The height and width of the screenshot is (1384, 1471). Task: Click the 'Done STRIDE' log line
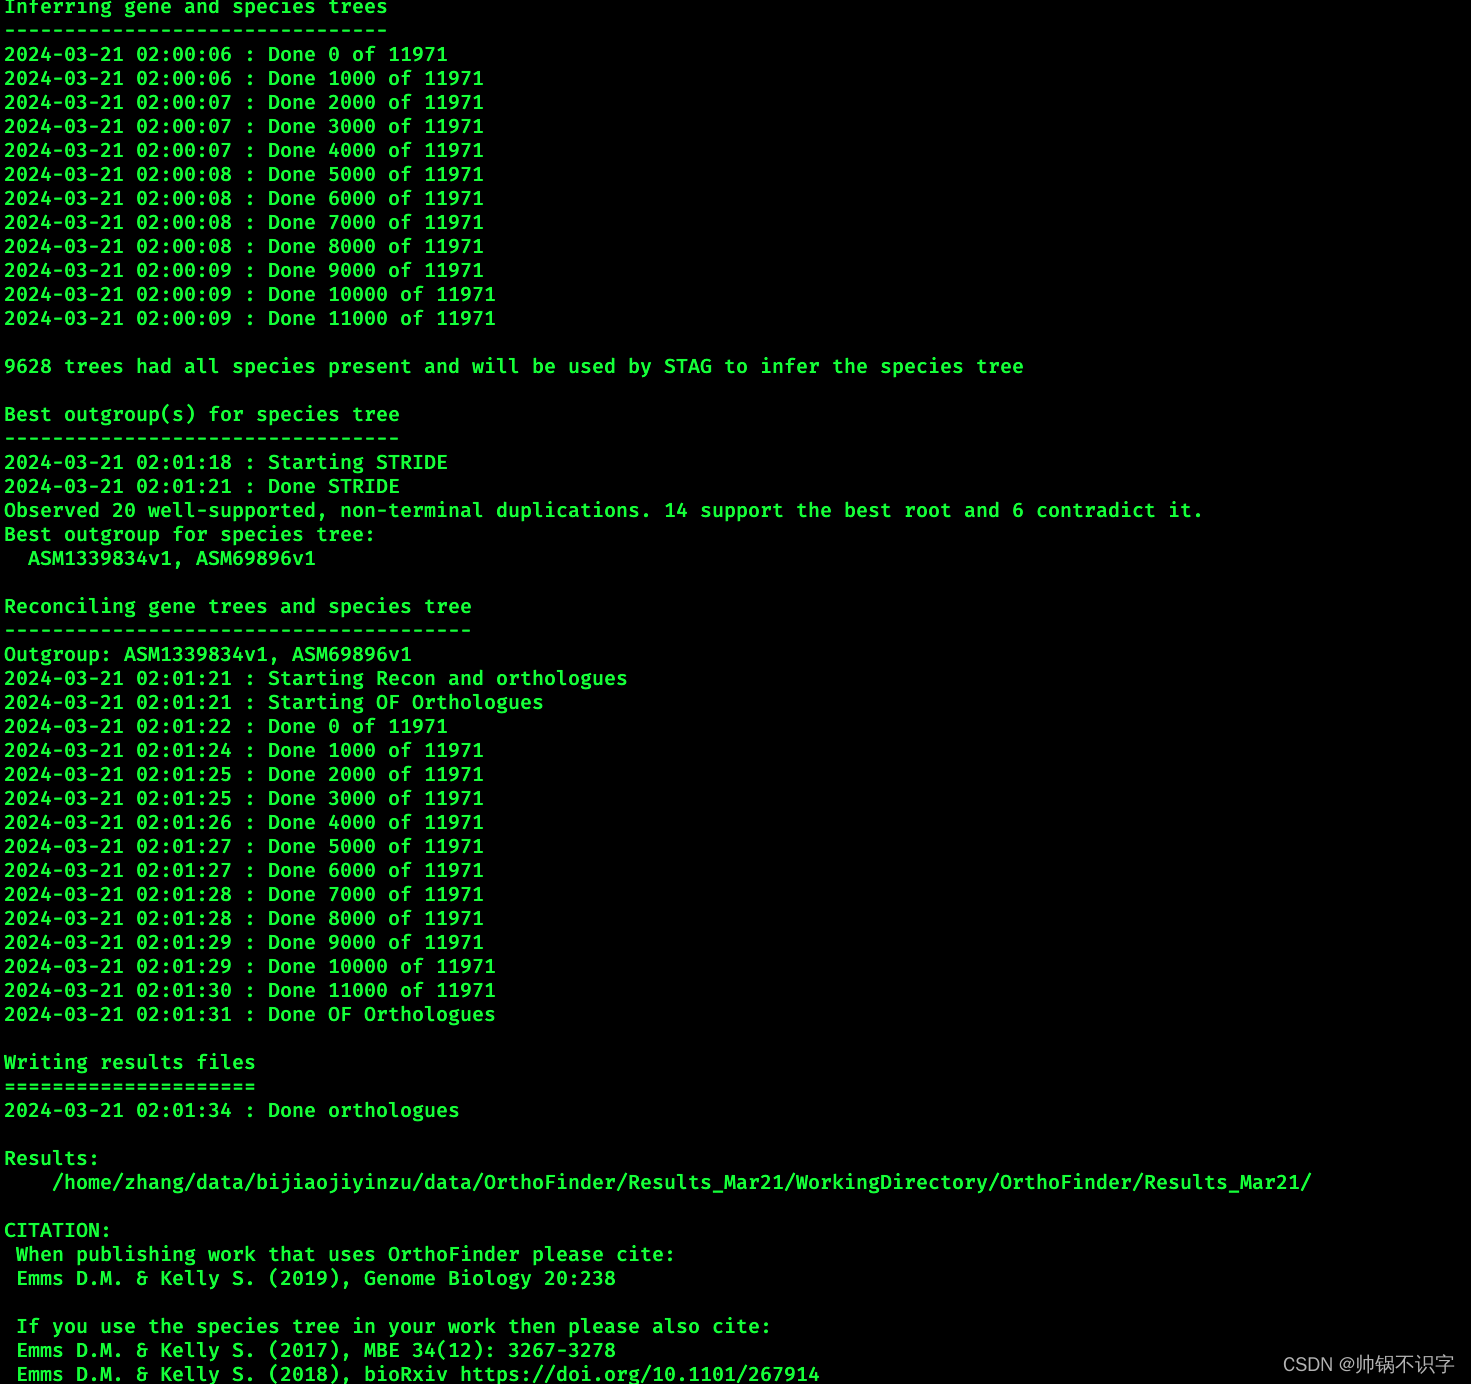click(202, 487)
